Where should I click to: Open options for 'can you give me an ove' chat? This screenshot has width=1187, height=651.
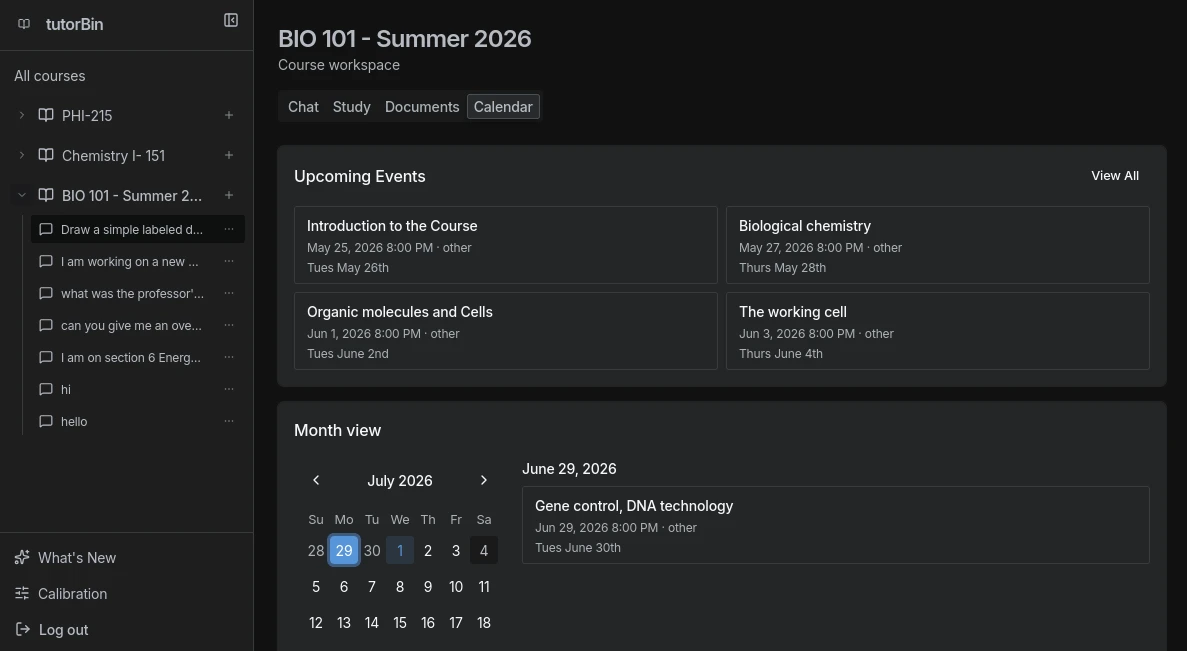click(x=229, y=326)
